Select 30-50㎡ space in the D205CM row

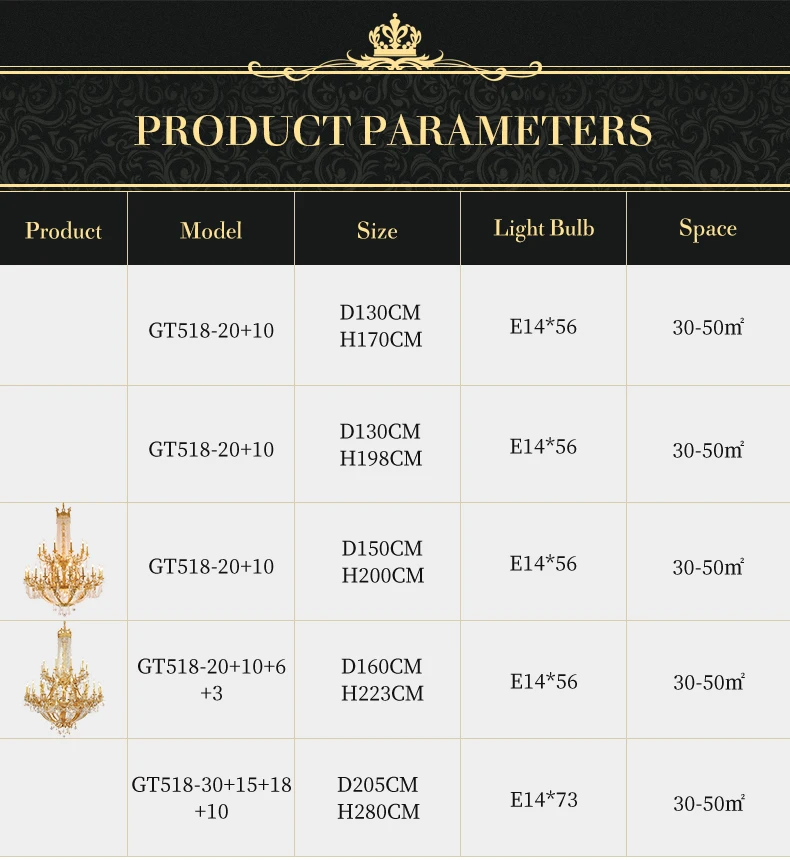point(708,802)
